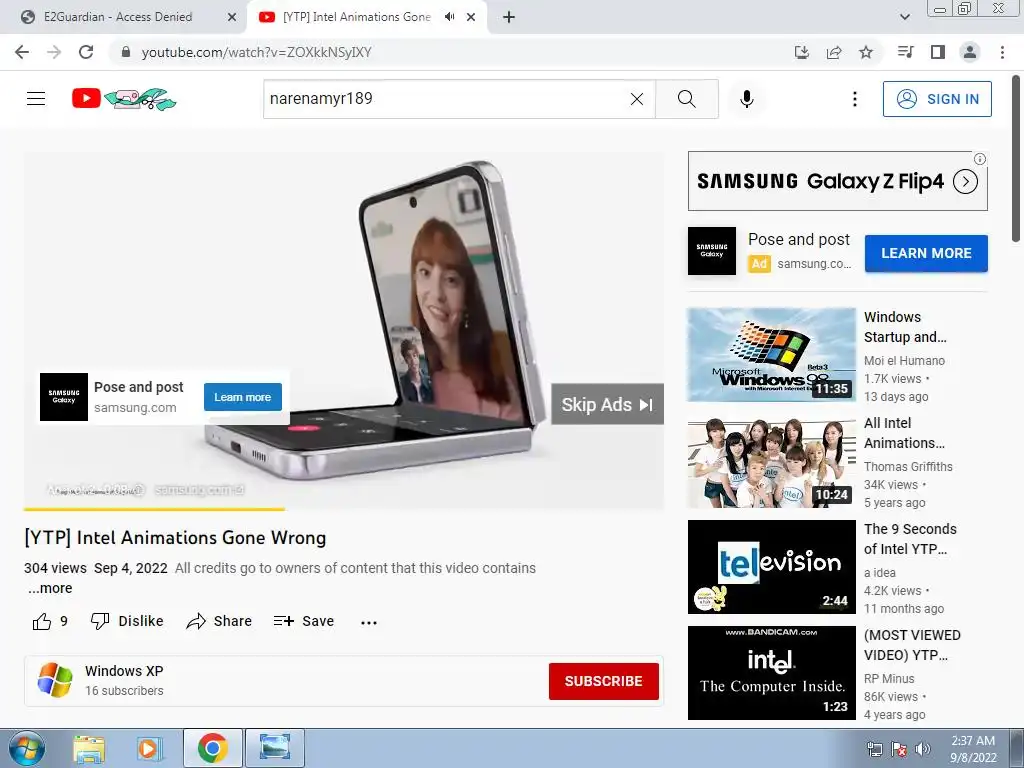Close the YouTube video tab
Viewport: 1024px width, 768px height.
pos(471,17)
